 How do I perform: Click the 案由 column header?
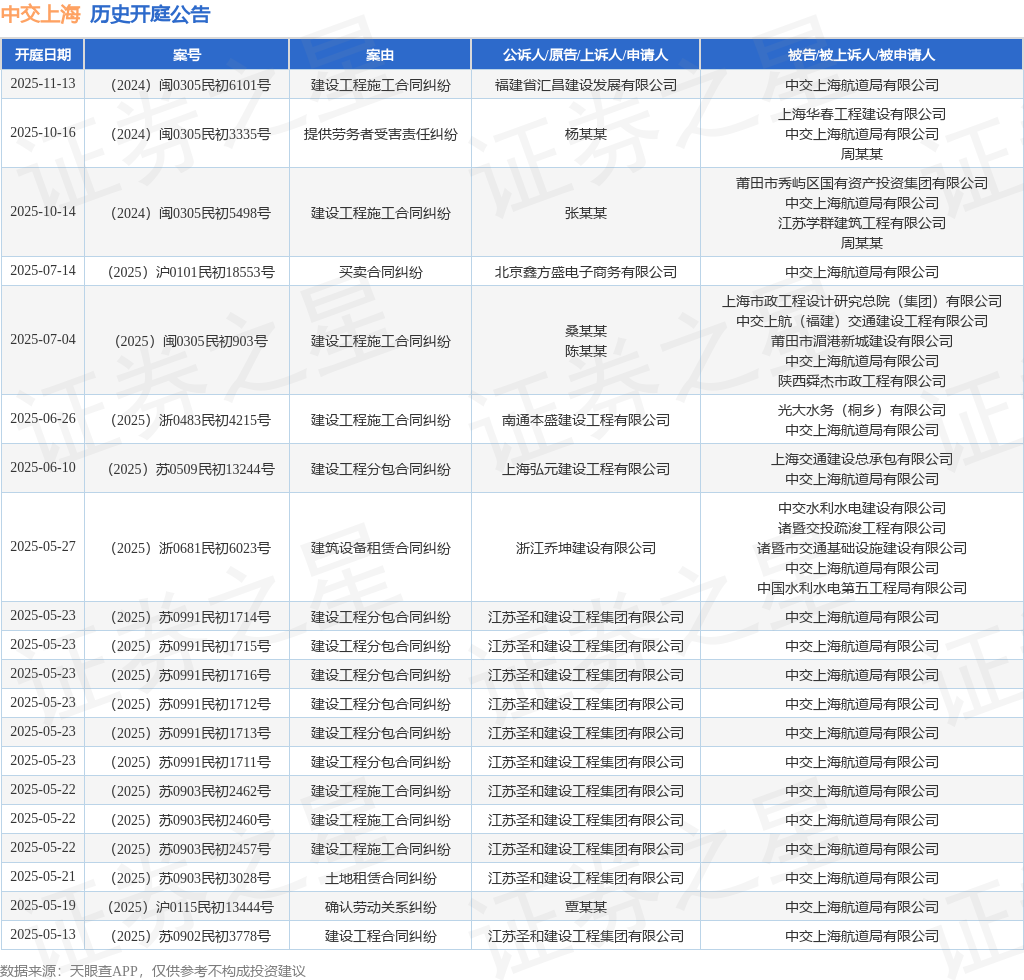pyautogui.click(x=380, y=55)
